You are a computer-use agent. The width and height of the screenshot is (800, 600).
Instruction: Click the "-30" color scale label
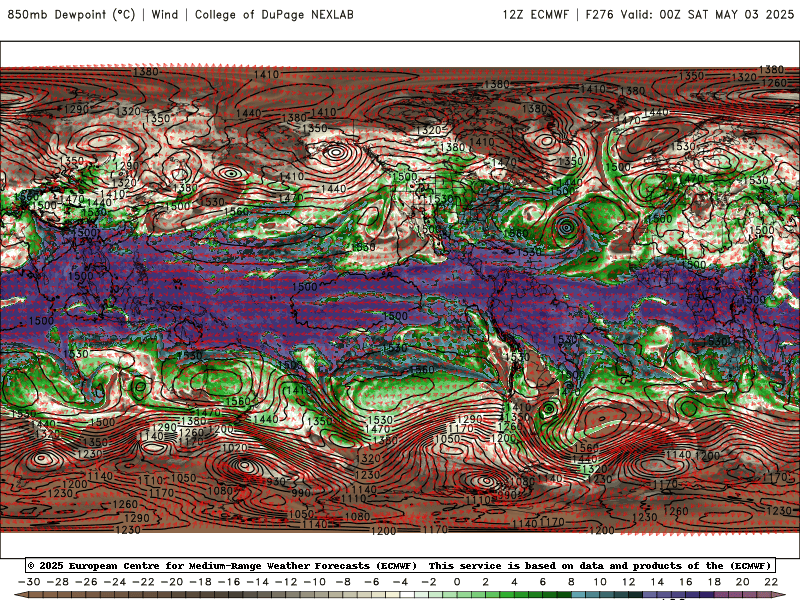click(x=29, y=582)
